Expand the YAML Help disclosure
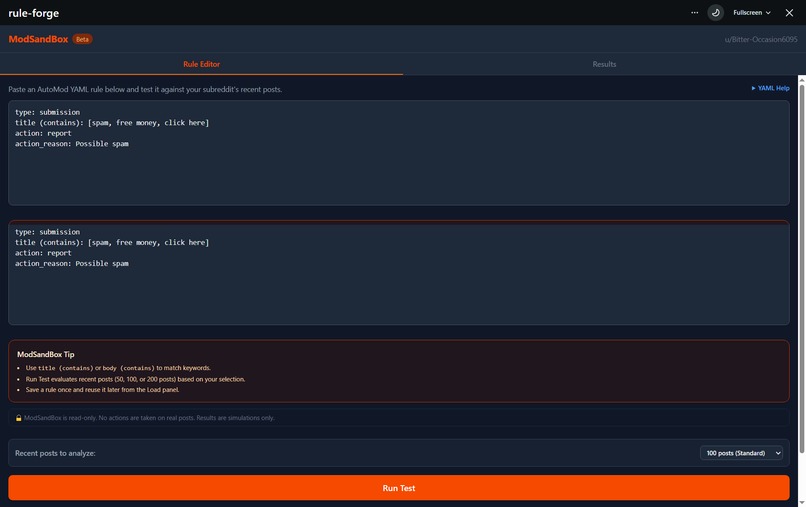The width and height of the screenshot is (806, 507). click(x=770, y=88)
